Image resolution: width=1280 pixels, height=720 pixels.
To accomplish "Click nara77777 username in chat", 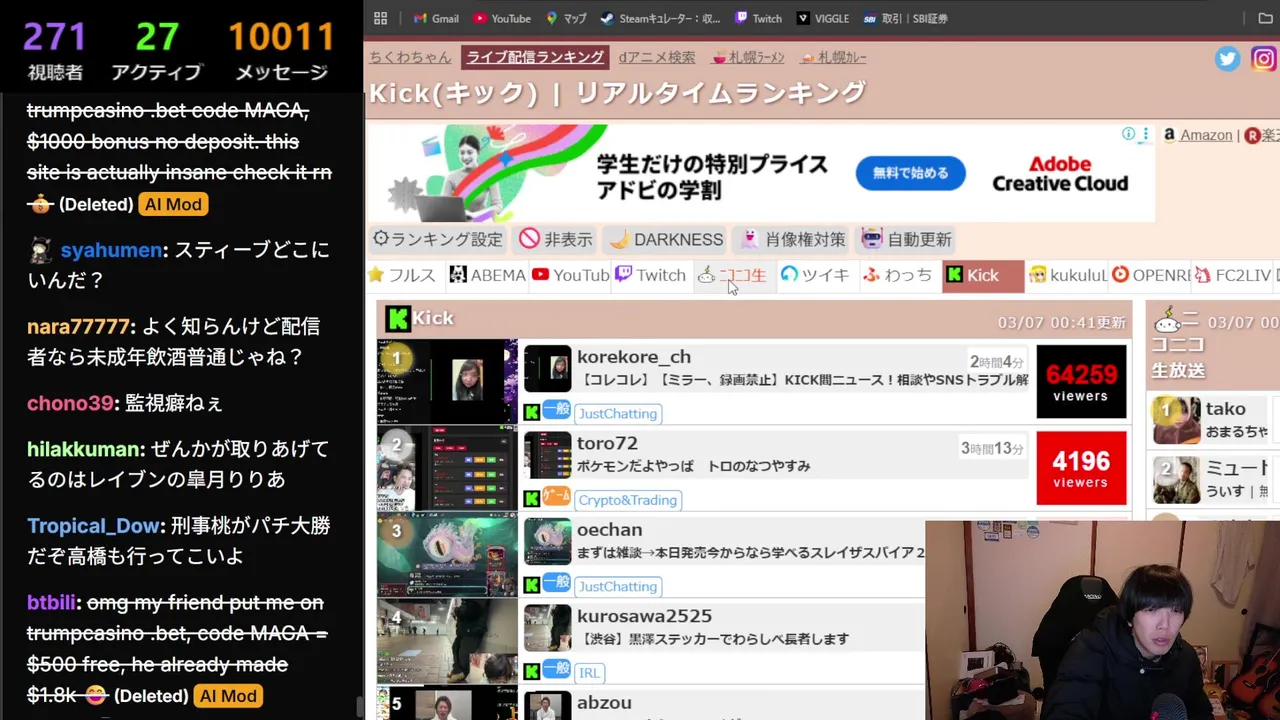I will (78, 327).
